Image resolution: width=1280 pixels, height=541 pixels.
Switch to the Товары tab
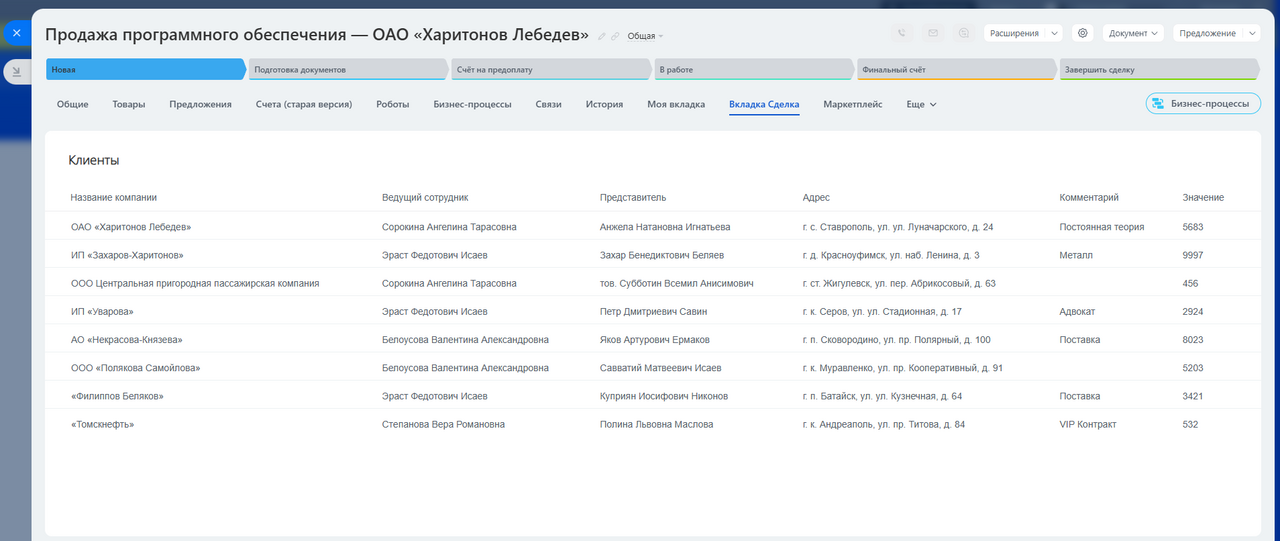128,104
